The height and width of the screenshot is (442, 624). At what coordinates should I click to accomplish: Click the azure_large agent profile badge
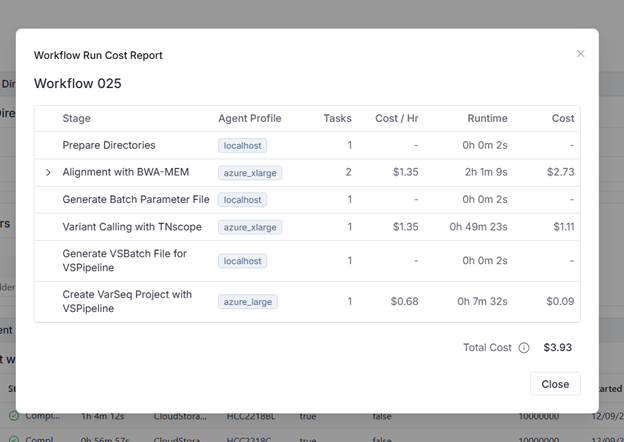pyautogui.click(x=247, y=301)
